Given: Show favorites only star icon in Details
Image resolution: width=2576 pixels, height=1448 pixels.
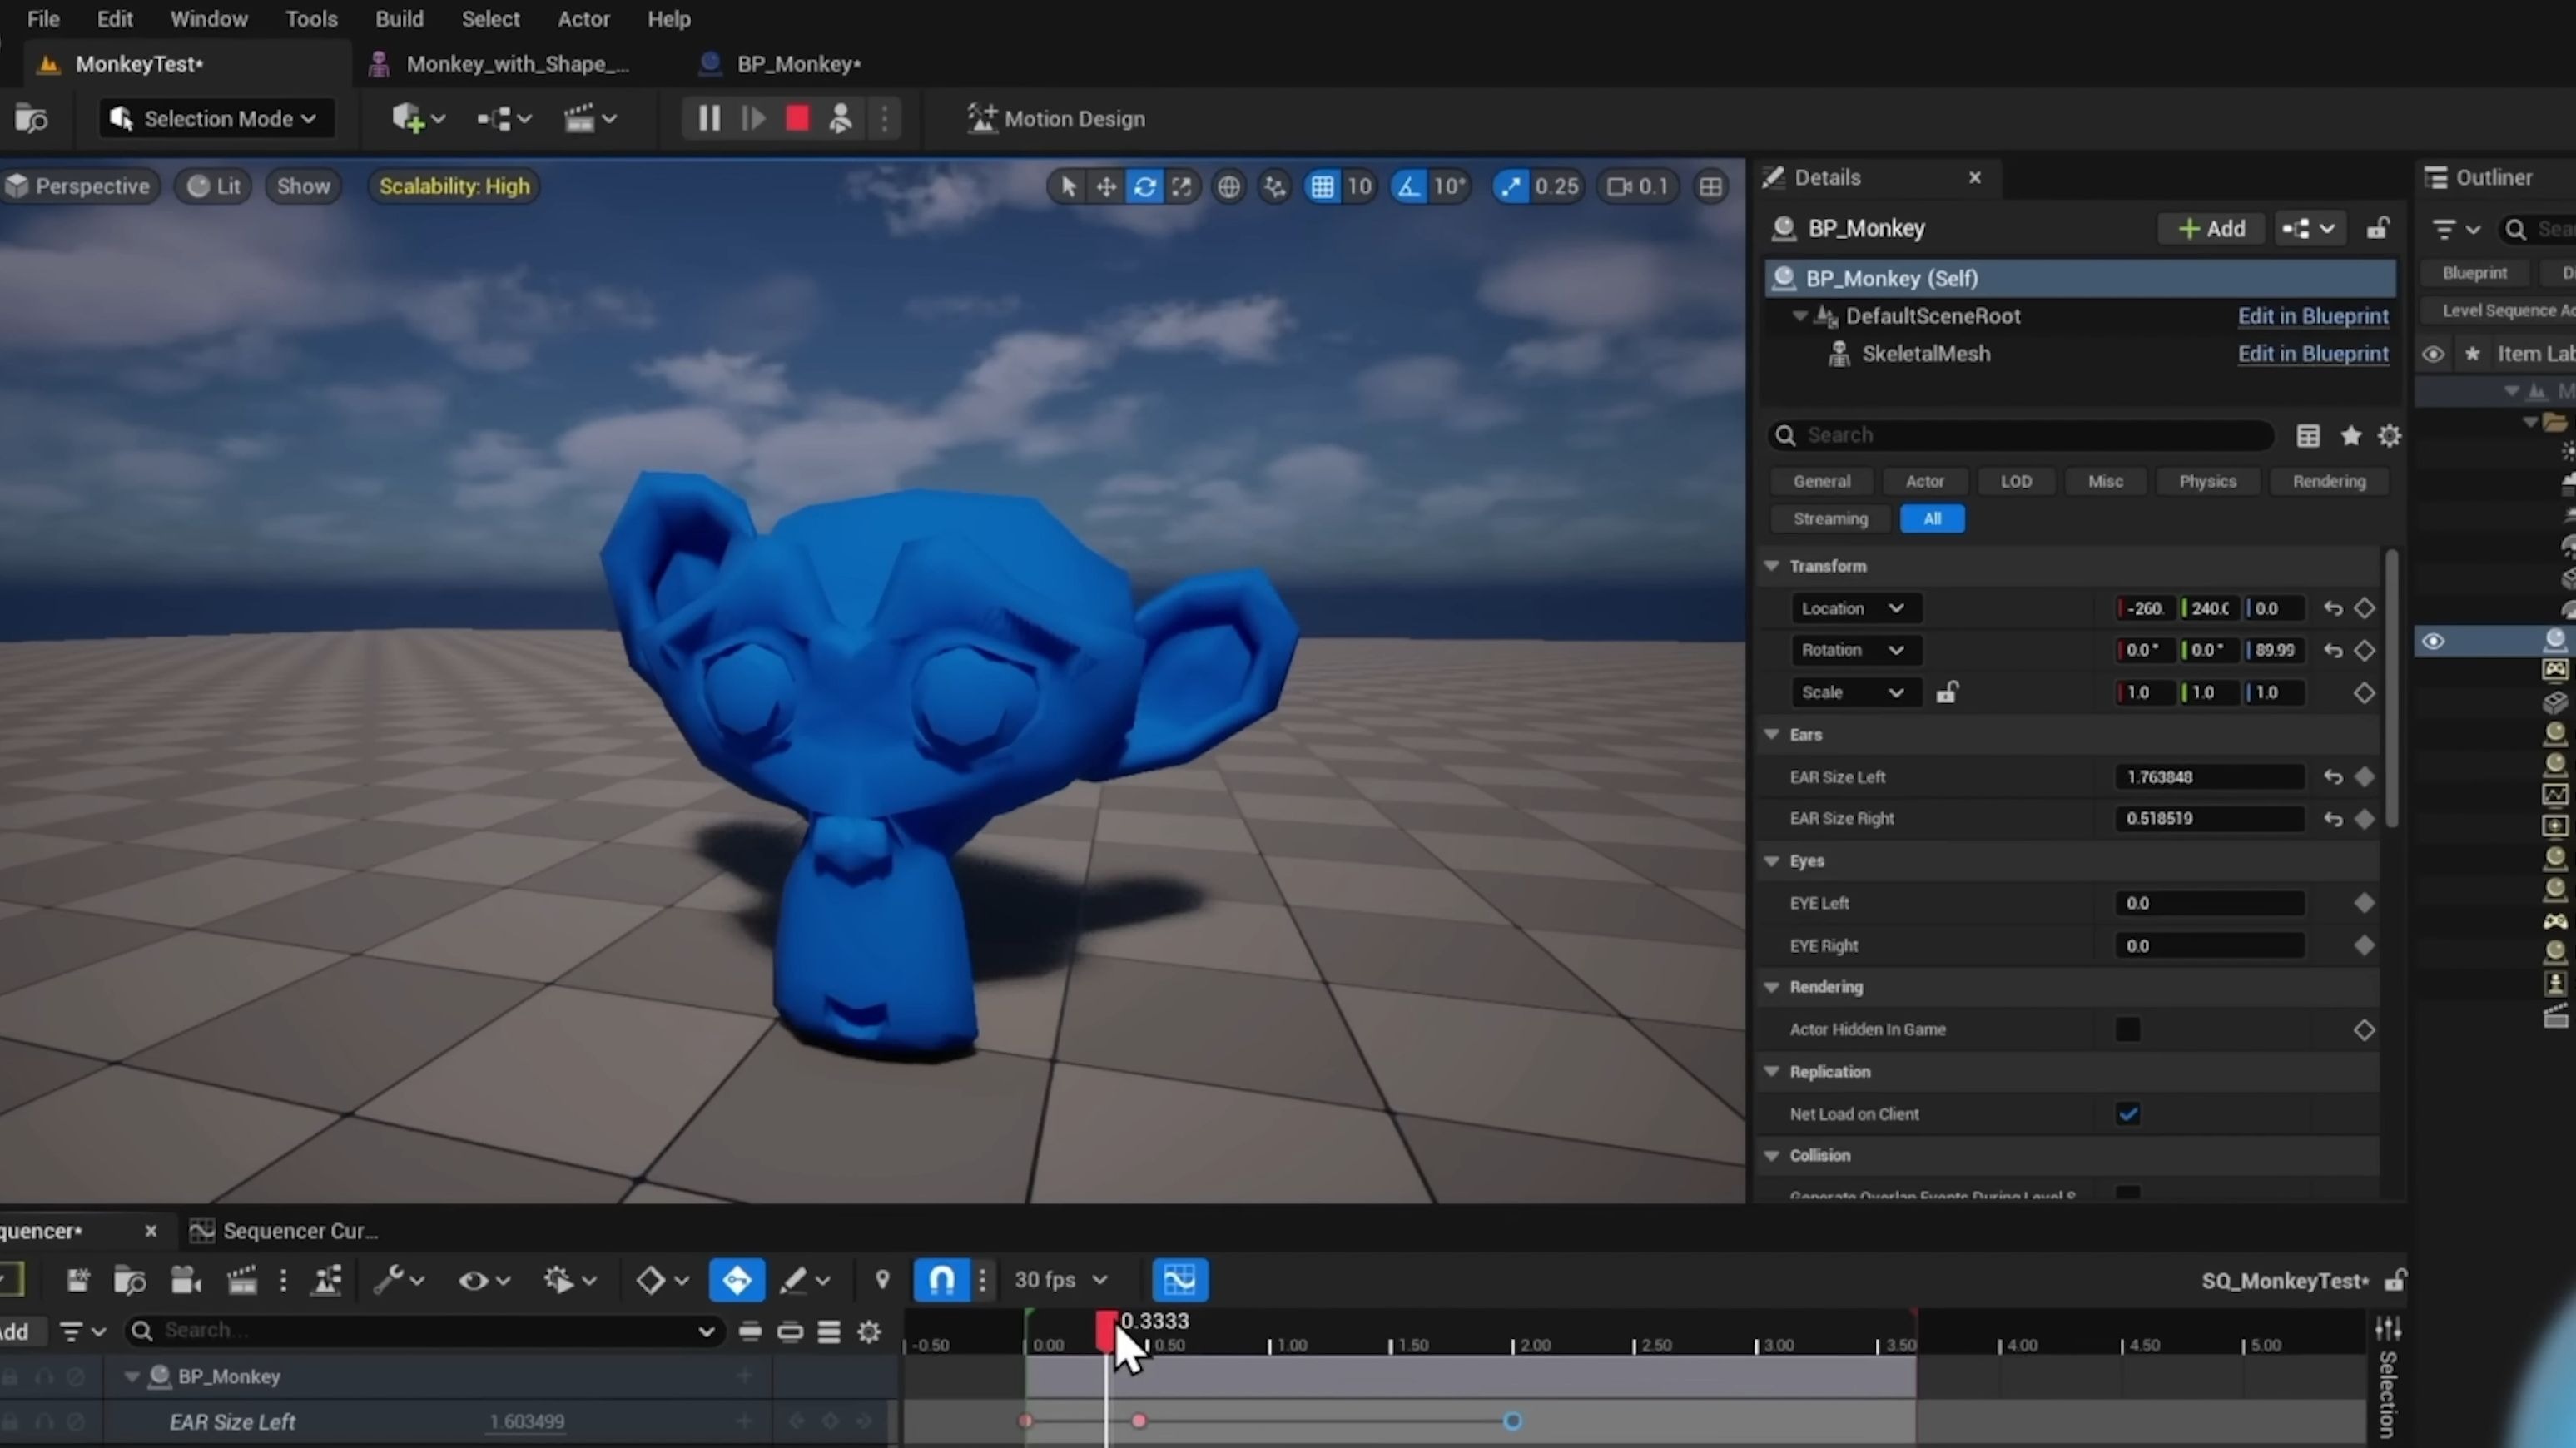Looking at the screenshot, I should coord(2351,436).
